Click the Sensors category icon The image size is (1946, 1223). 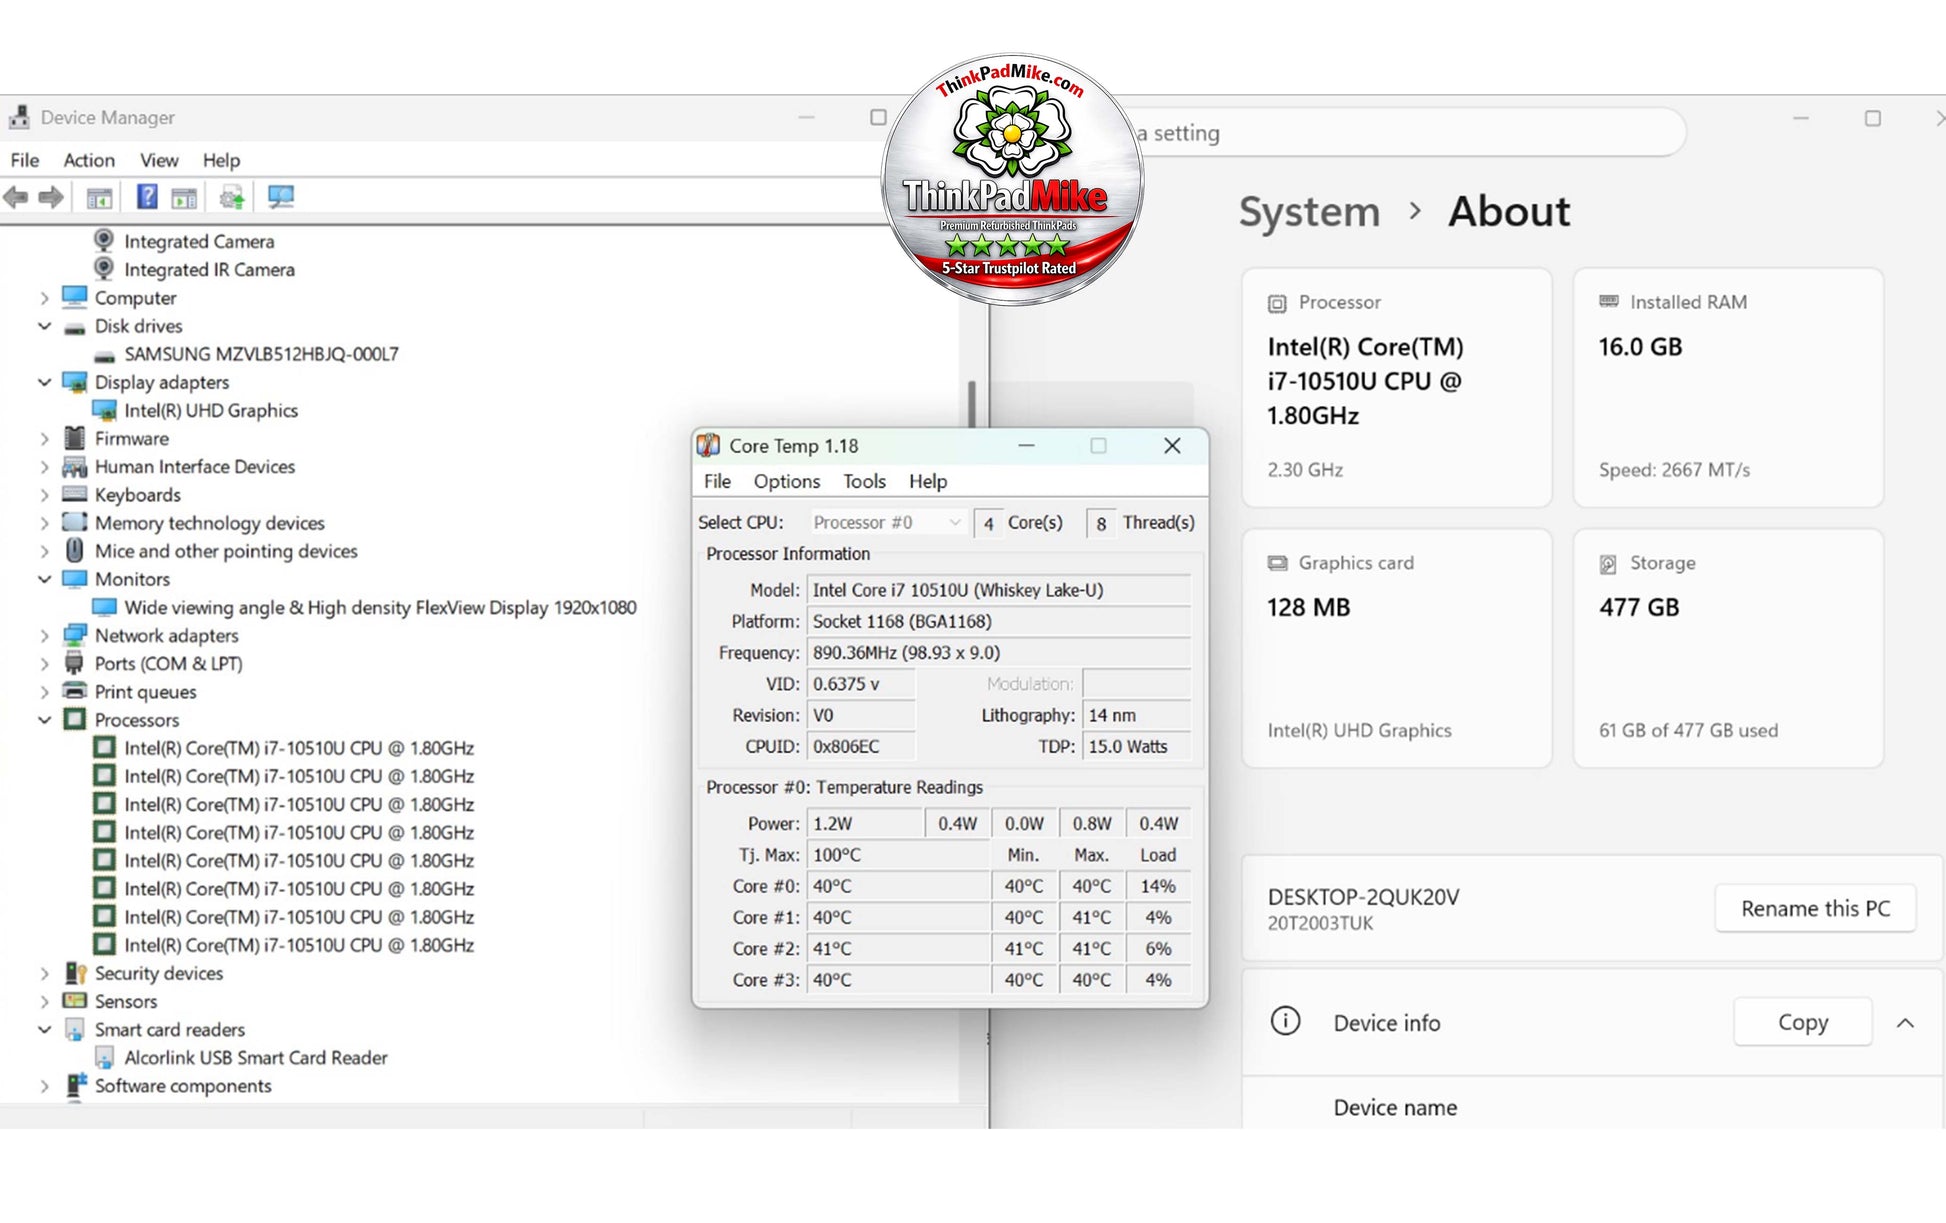(x=74, y=1001)
